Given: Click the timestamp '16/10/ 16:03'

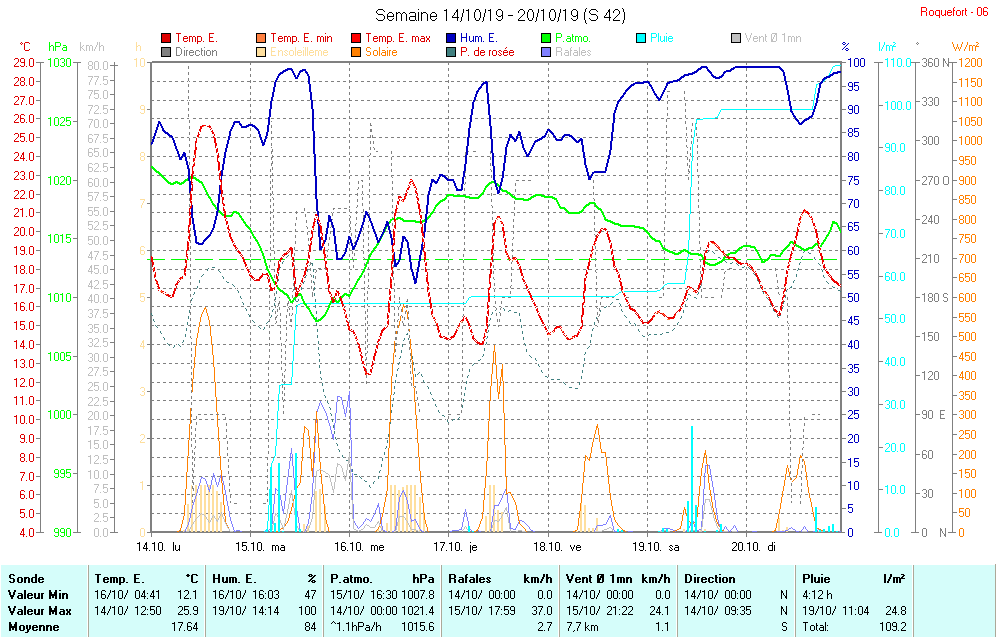Looking at the screenshot, I should (246, 595).
